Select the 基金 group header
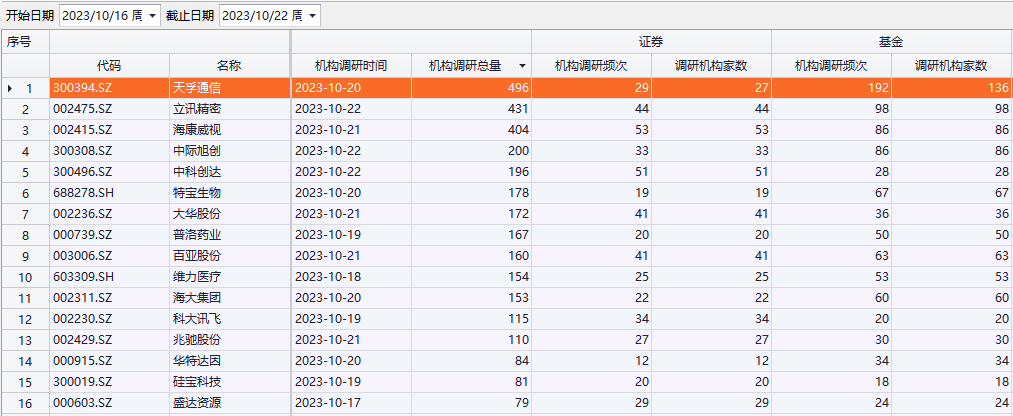This screenshot has height=416, width=1013. [x=891, y=42]
